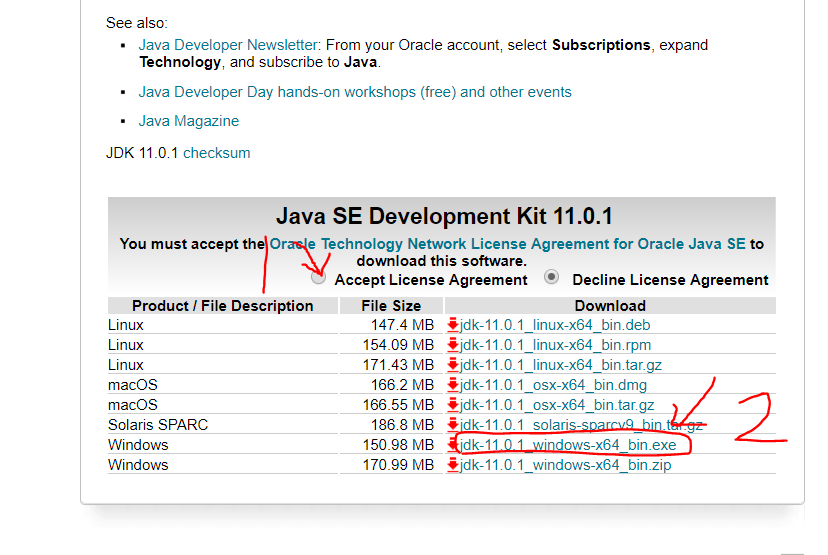Viewport: 828px width, 555px height.
Task: Download jdk-11.0.1_solaris-sparcv9_bin.tar.gz file
Action: coord(581,425)
